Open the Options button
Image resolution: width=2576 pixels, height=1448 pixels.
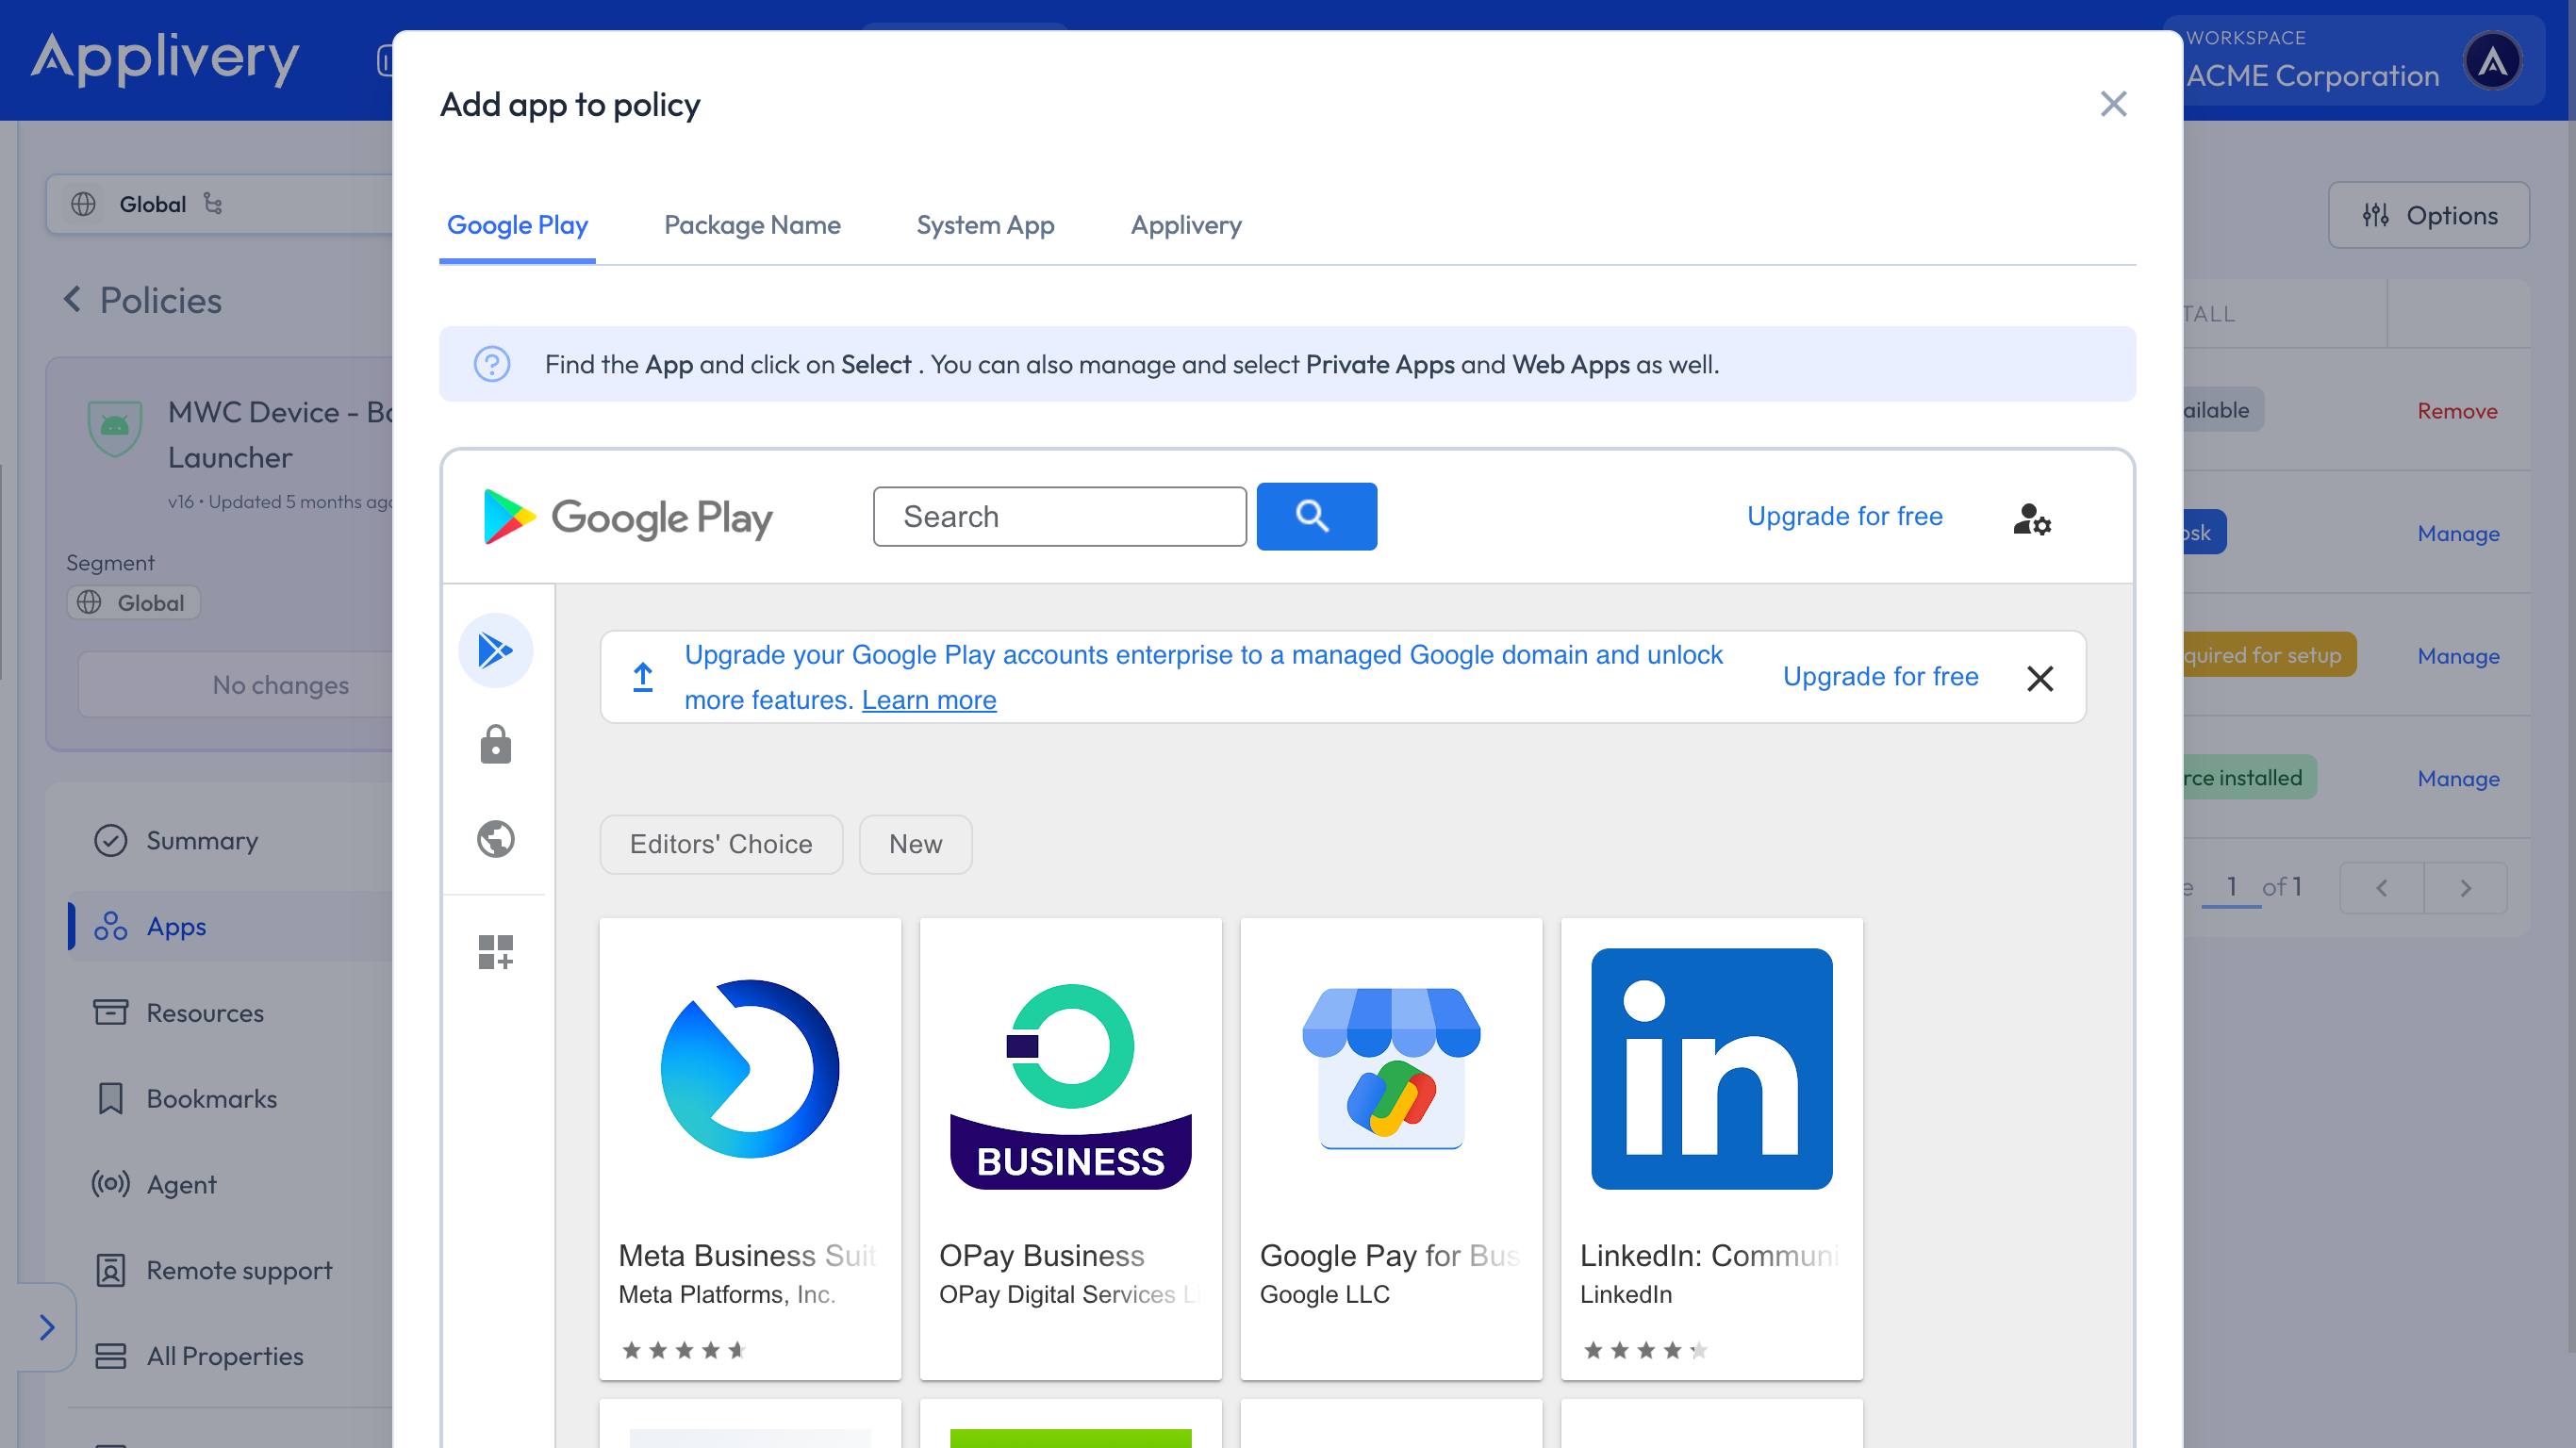pos(2428,215)
